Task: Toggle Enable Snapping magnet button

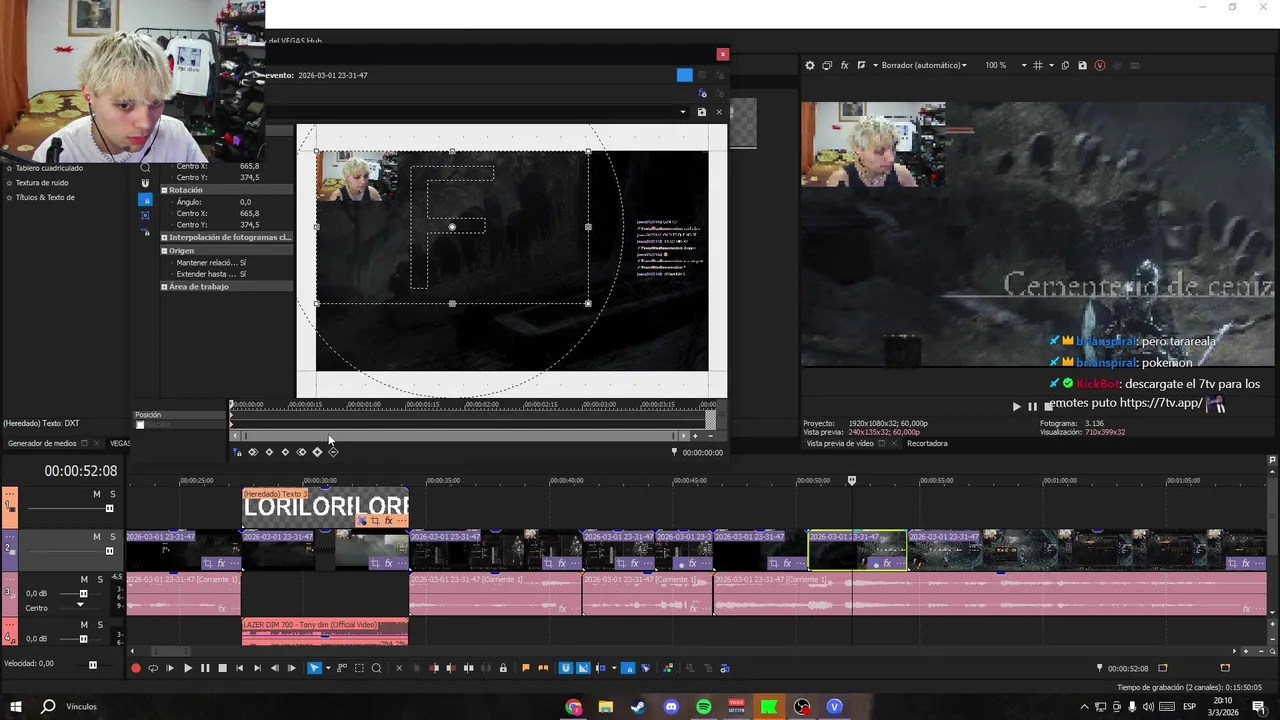Action: (566, 669)
